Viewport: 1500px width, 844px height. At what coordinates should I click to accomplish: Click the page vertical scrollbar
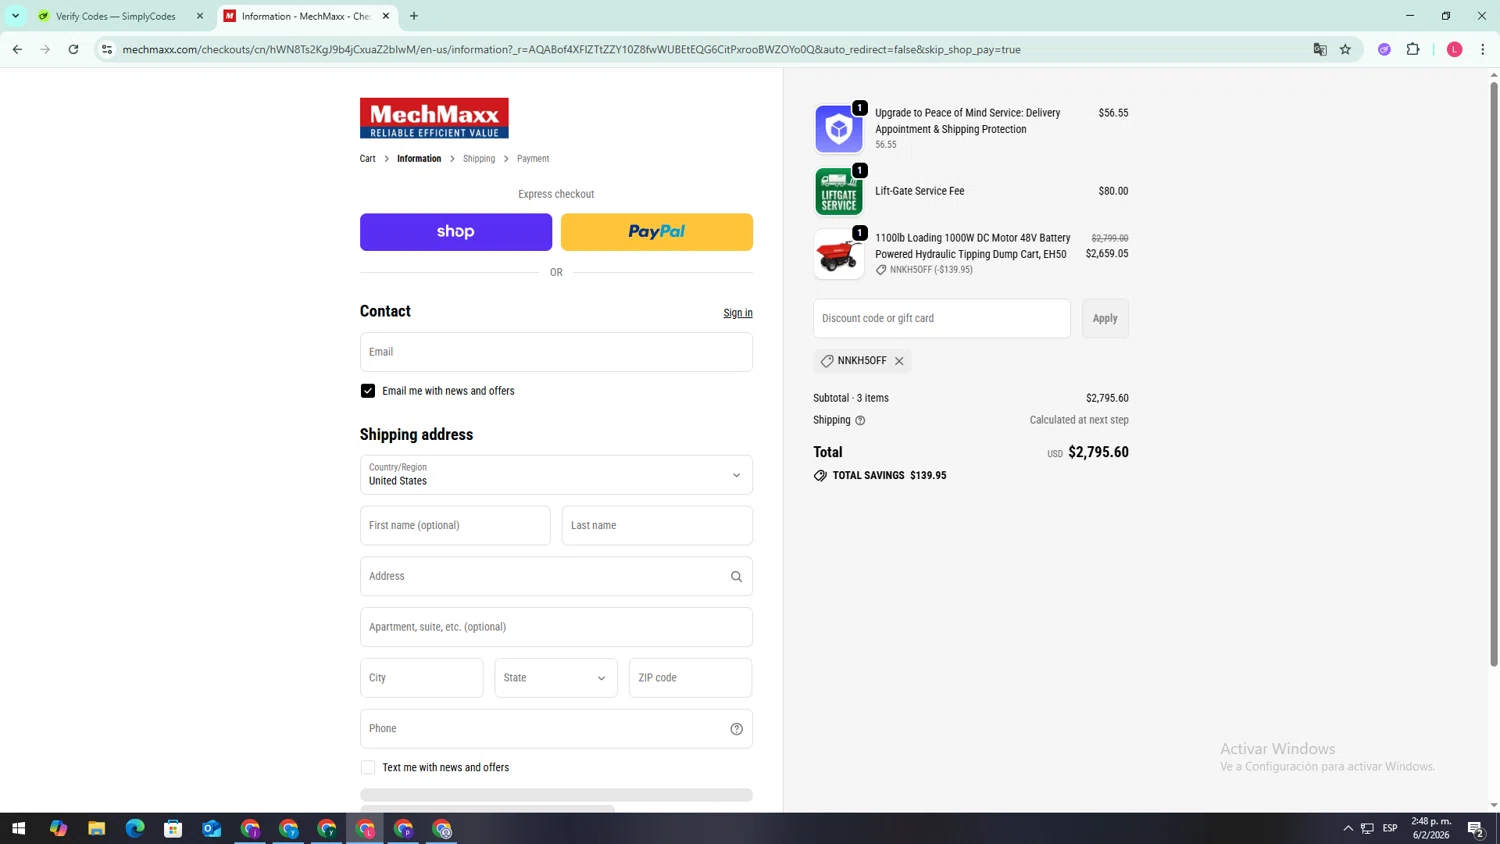point(1494,374)
